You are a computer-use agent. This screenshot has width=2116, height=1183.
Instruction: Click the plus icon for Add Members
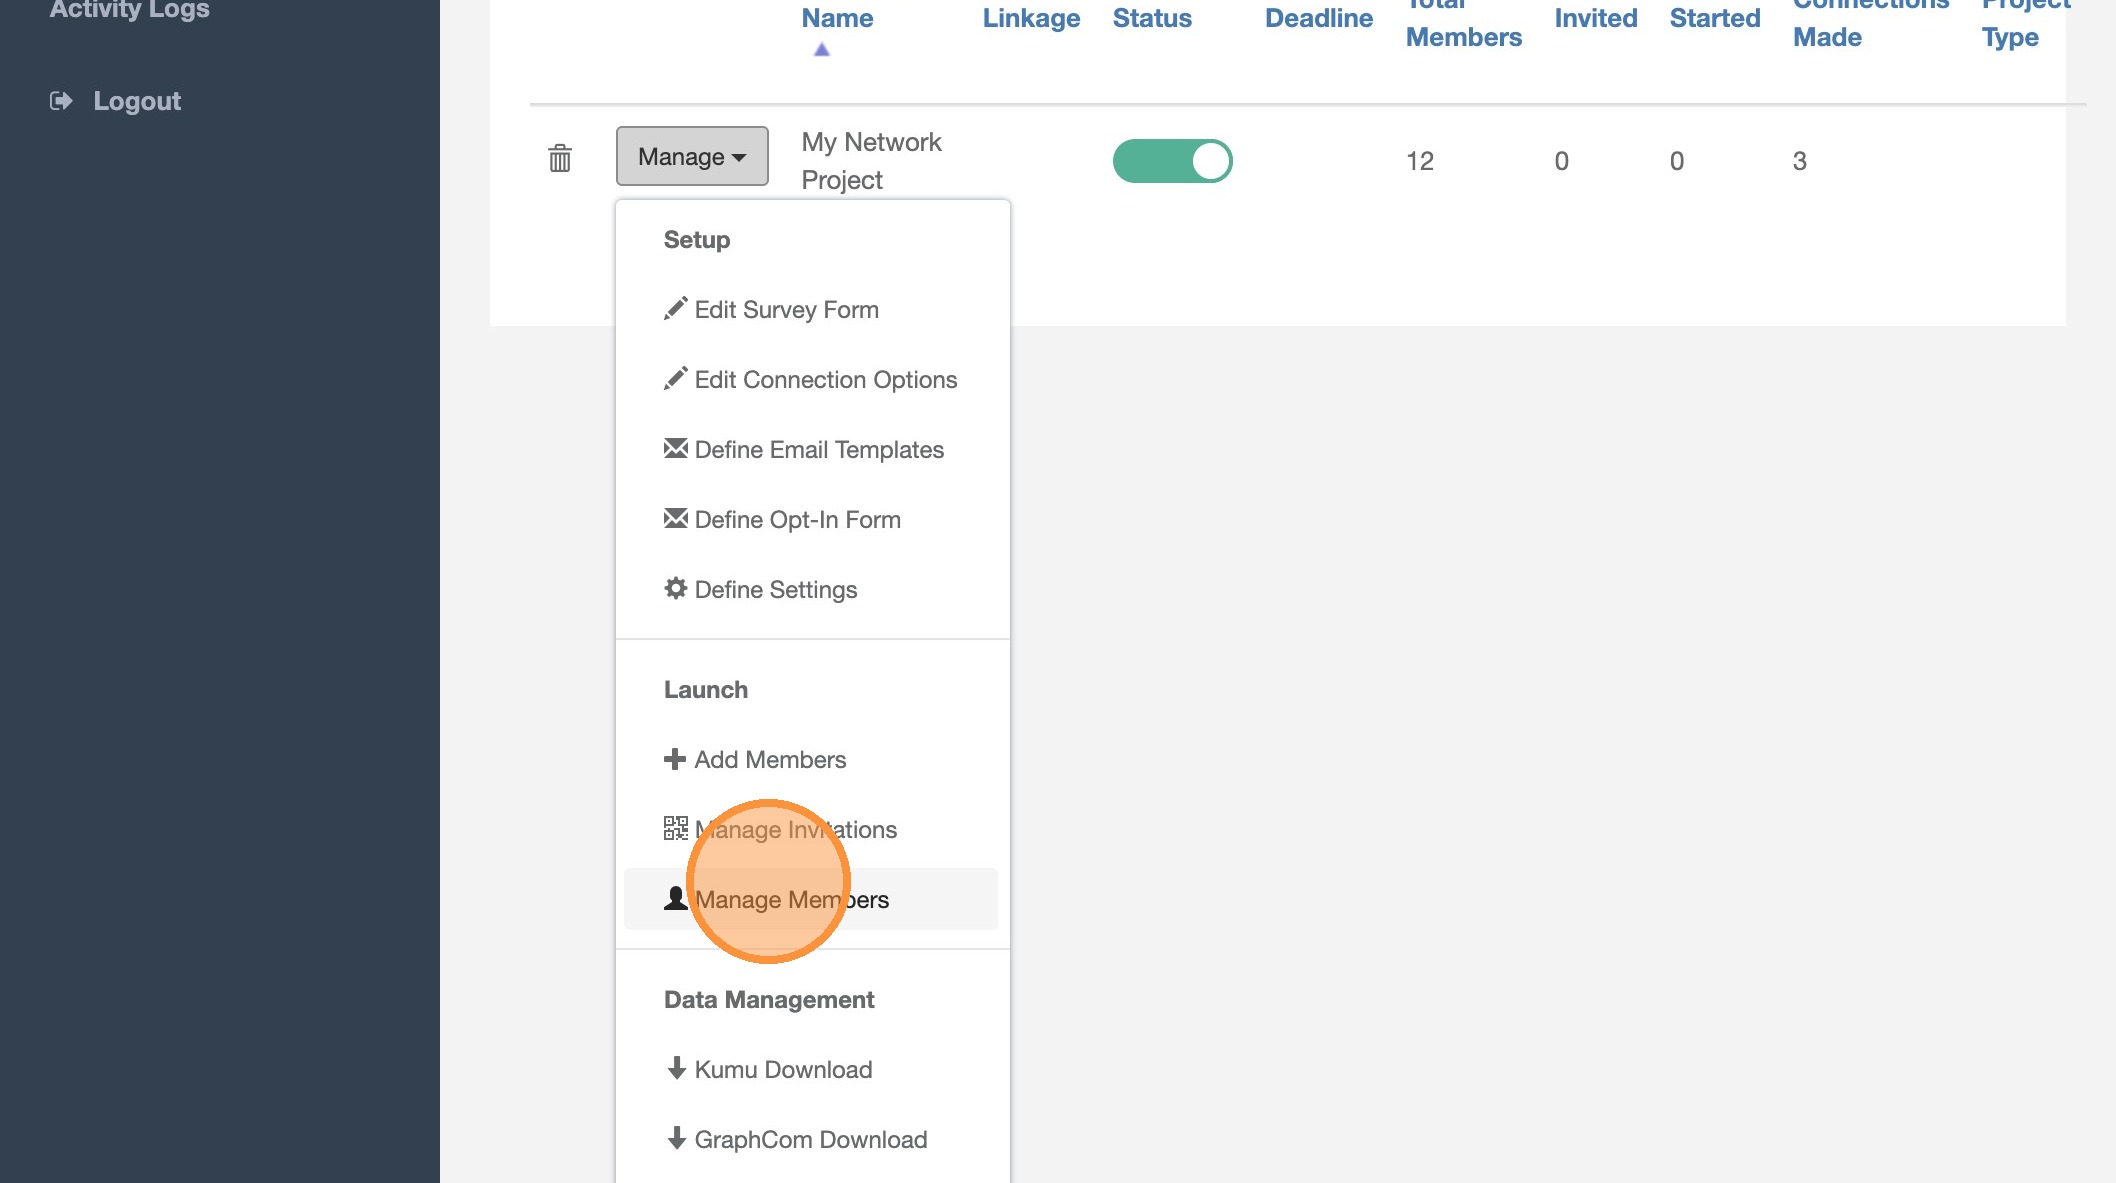click(675, 759)
